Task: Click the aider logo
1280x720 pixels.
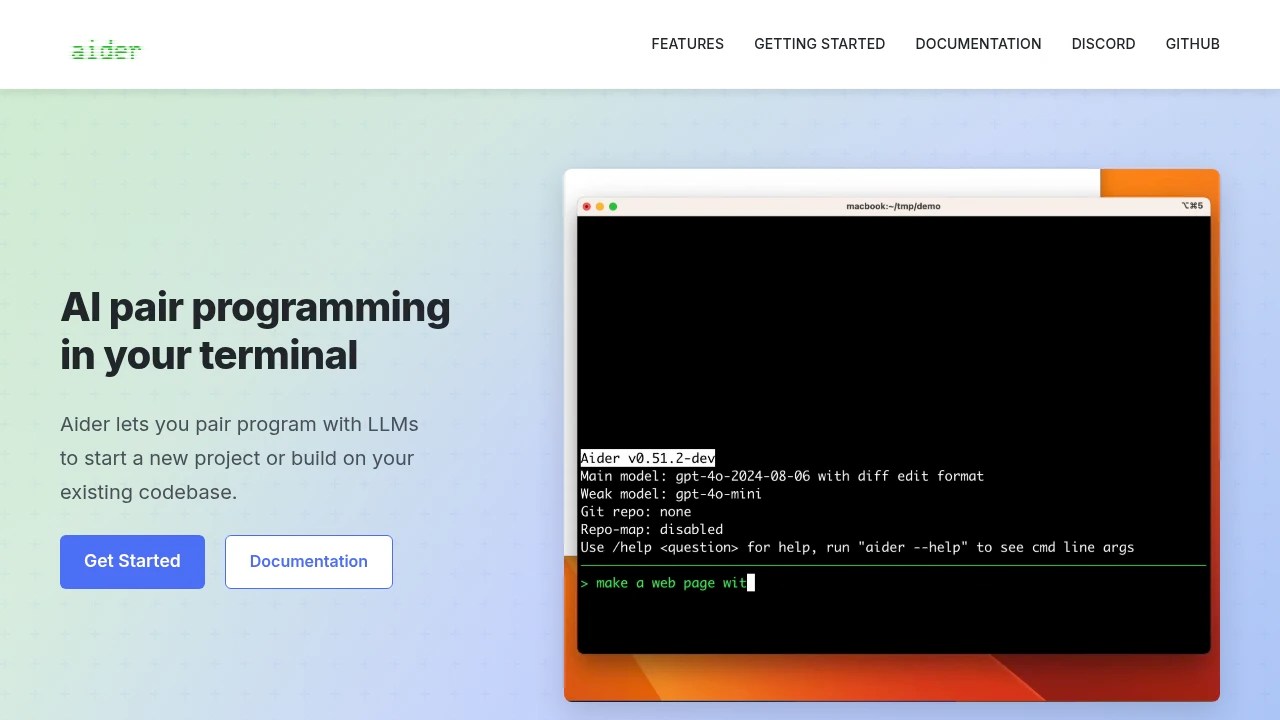Action: pos(106,50)
